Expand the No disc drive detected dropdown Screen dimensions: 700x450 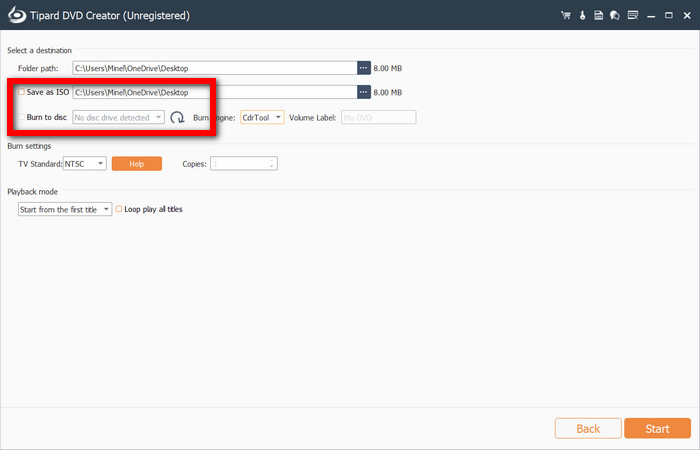pyautogui.click(x=118, y=117)
